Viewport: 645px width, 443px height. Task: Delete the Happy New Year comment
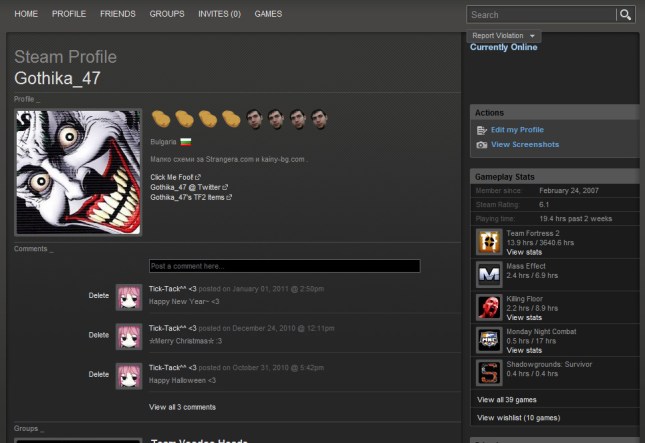99,295
